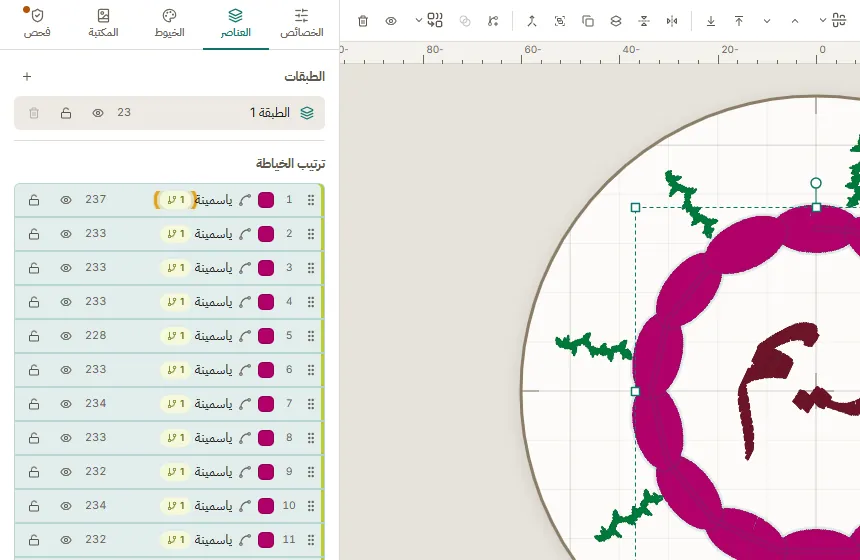Switch to the الخيوط tab

(x=169, y=23)
